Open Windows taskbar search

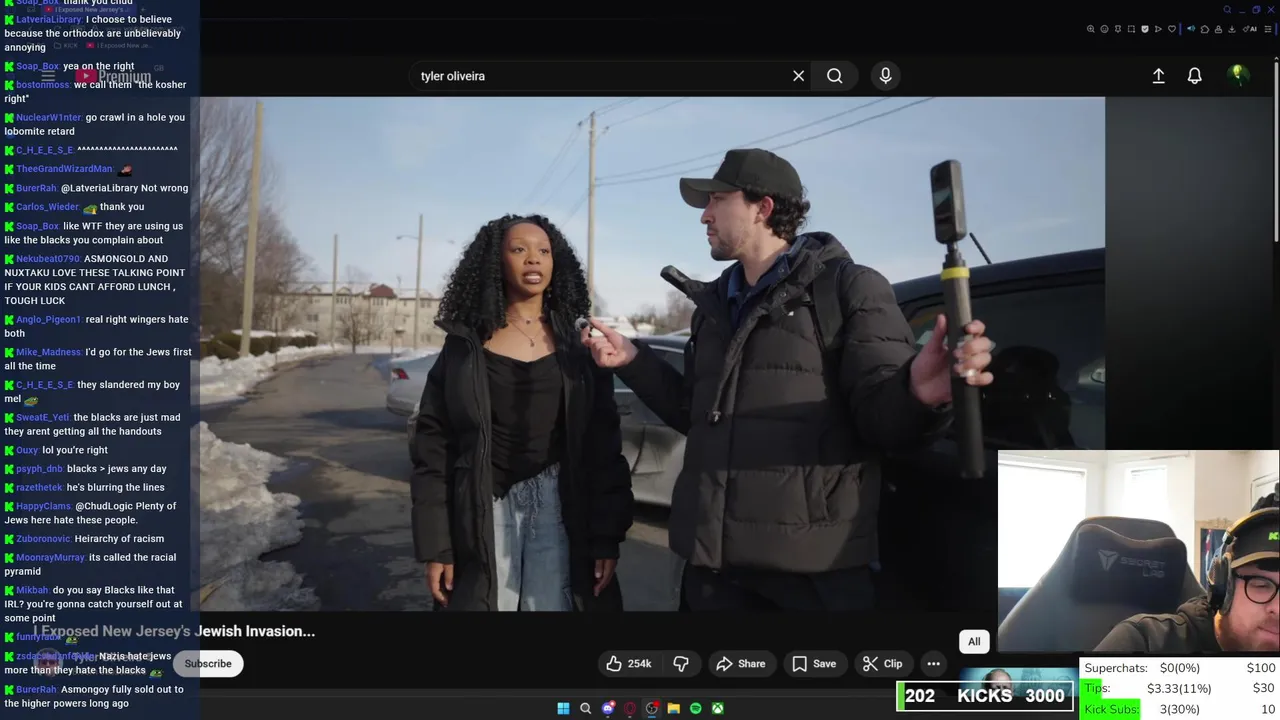coord(586,708)
